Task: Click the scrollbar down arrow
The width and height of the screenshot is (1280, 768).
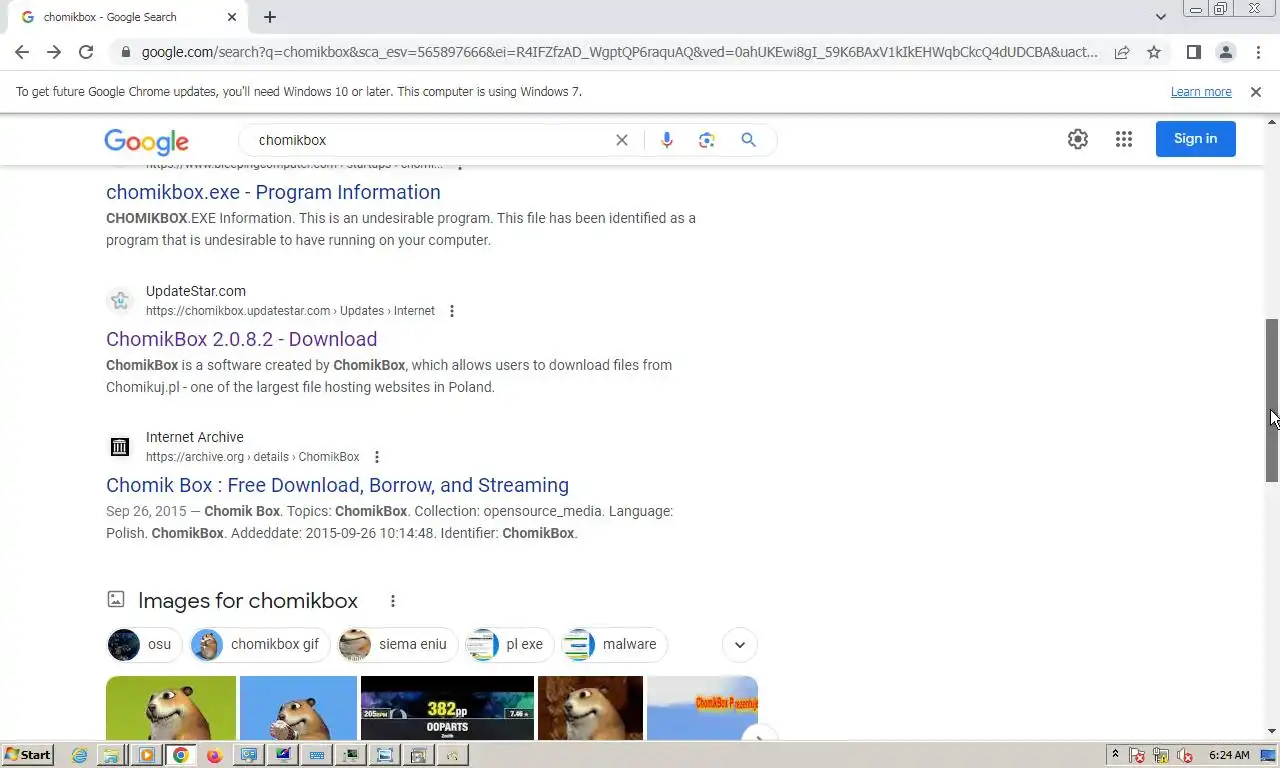Action: point(1272,732)
